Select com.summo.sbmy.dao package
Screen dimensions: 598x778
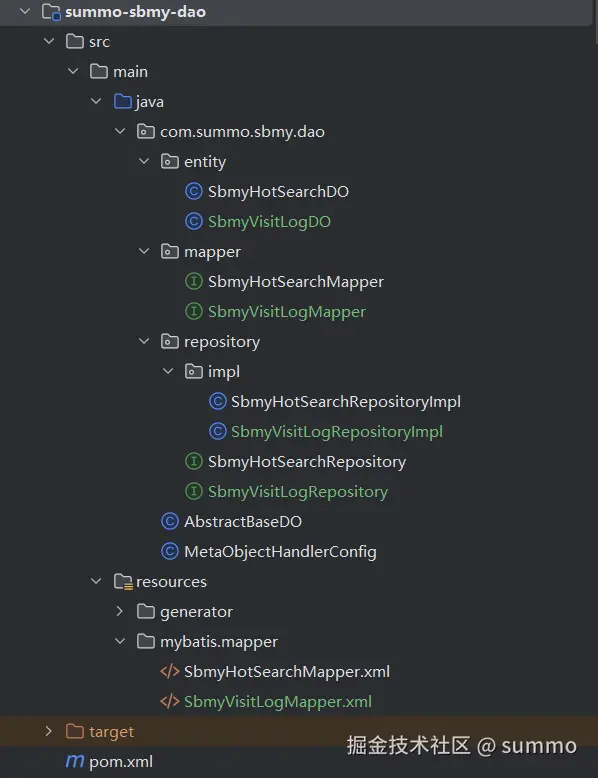[x=242, y=131]
